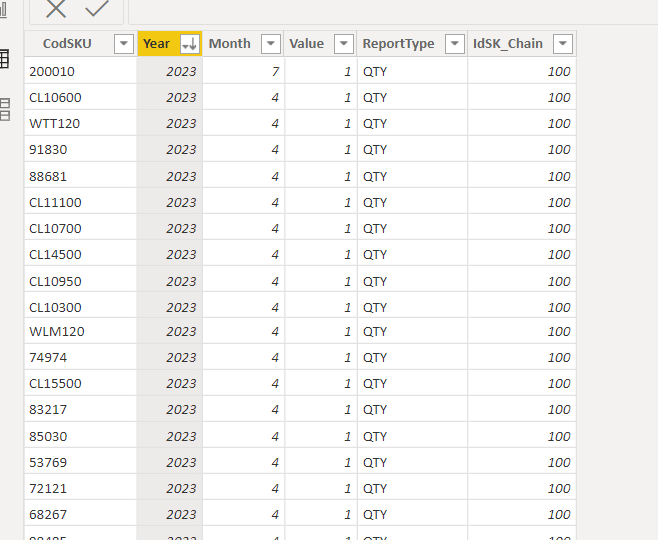Open Value column filter dropdown
Viewport: 658px width, 540px height.
pos(344,44)
